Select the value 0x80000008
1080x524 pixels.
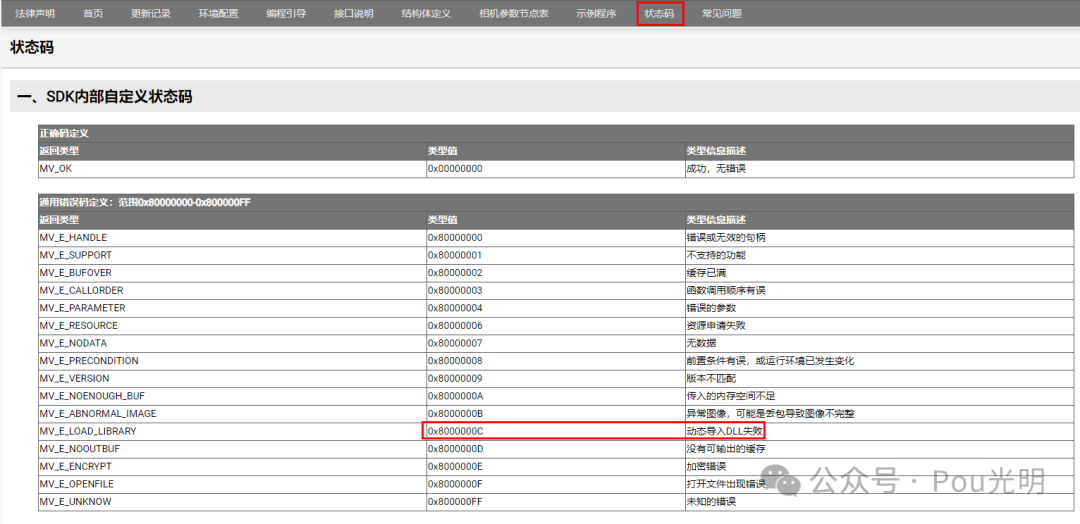coord(455,361)
